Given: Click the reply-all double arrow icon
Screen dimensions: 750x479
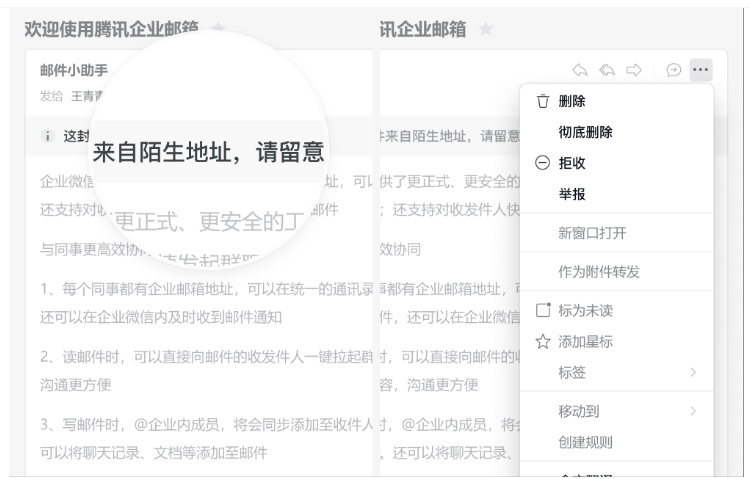Looking at the screenshot, I should click(605, 70).
